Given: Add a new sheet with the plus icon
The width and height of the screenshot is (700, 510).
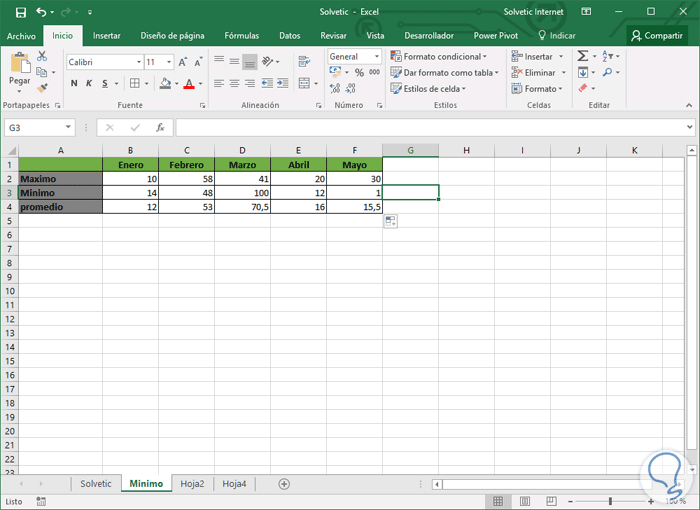Looking at the screenshot, I should pos(284,484).
